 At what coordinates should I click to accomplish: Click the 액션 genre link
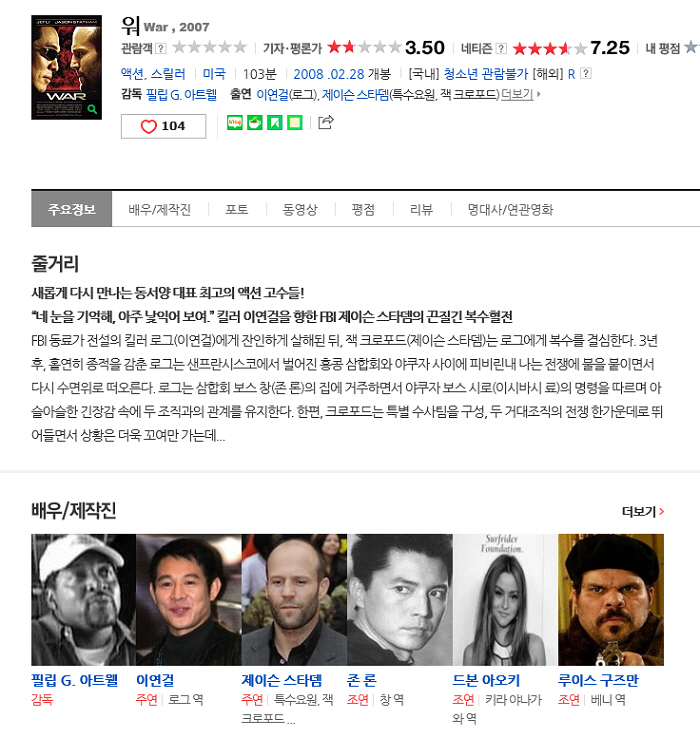[x=132, y=74]
